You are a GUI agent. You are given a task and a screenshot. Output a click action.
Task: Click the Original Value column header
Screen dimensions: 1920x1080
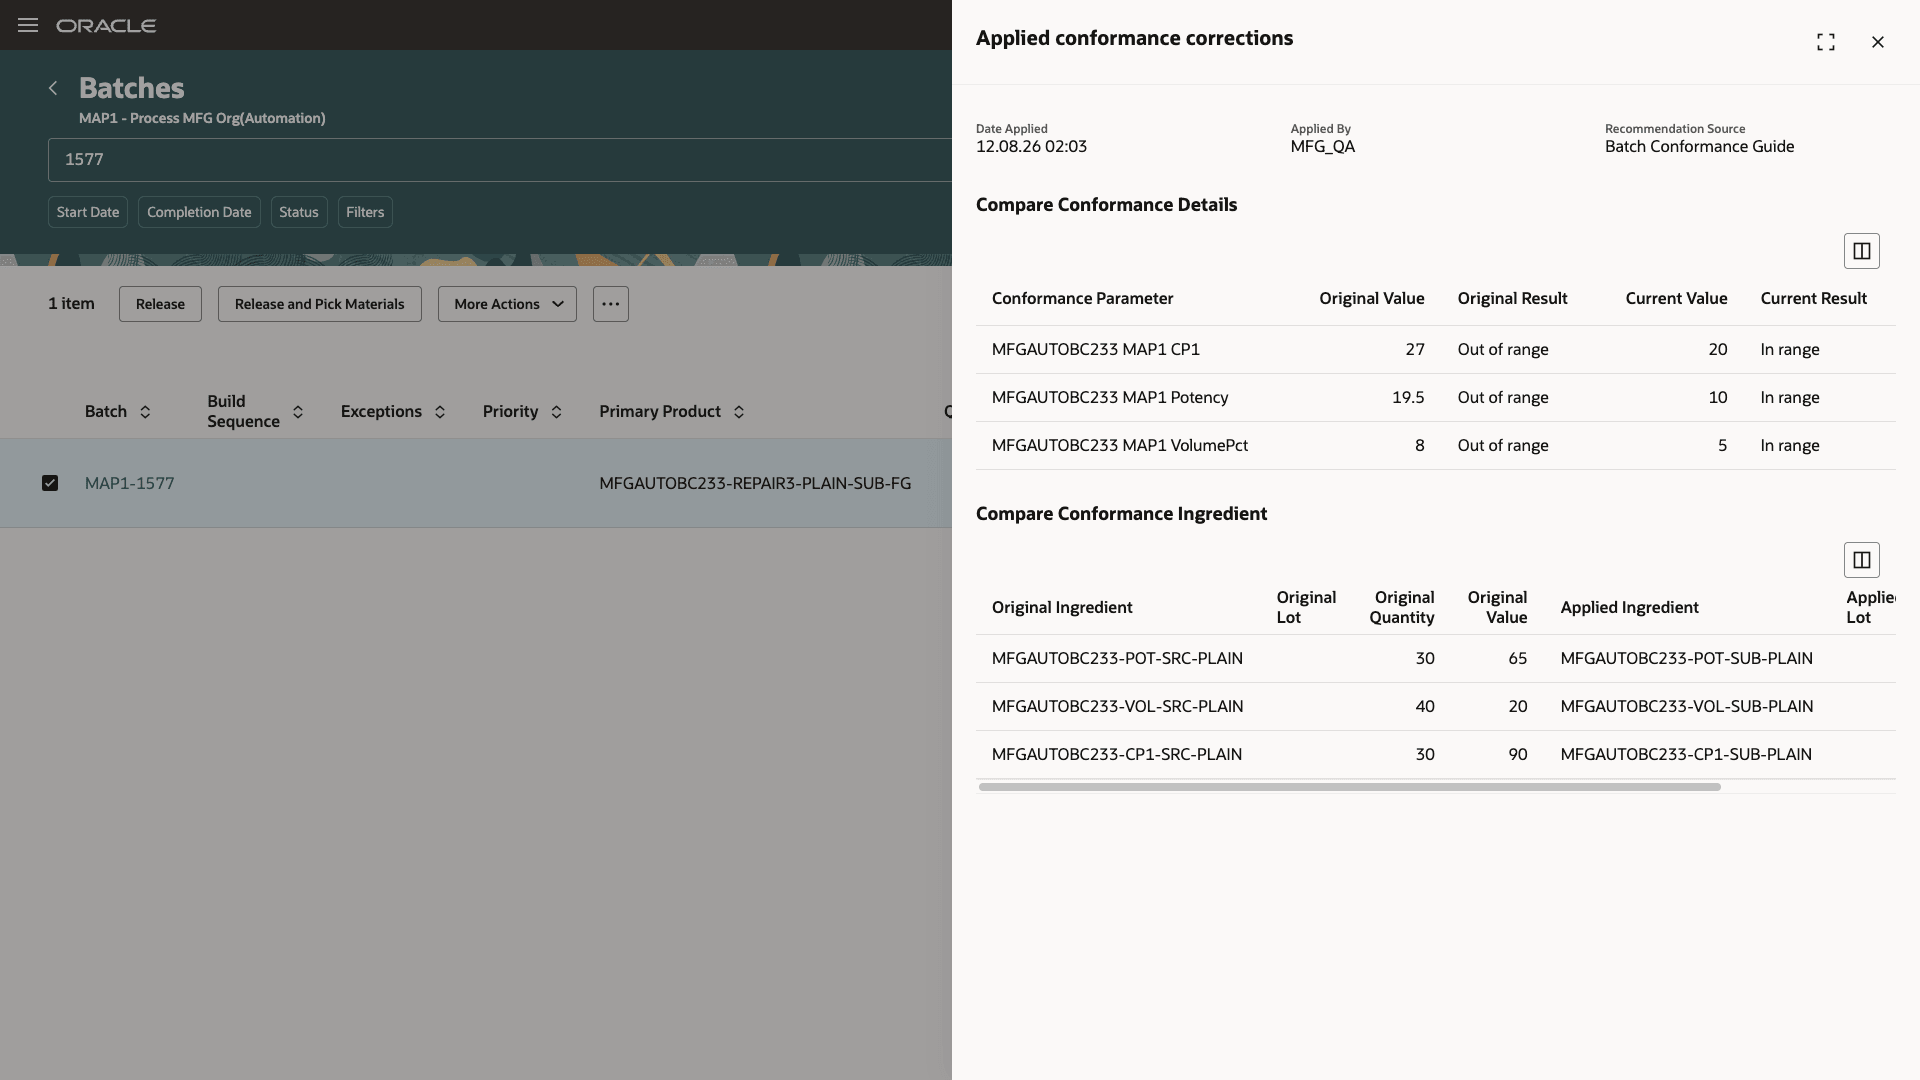coord(1372,298)
